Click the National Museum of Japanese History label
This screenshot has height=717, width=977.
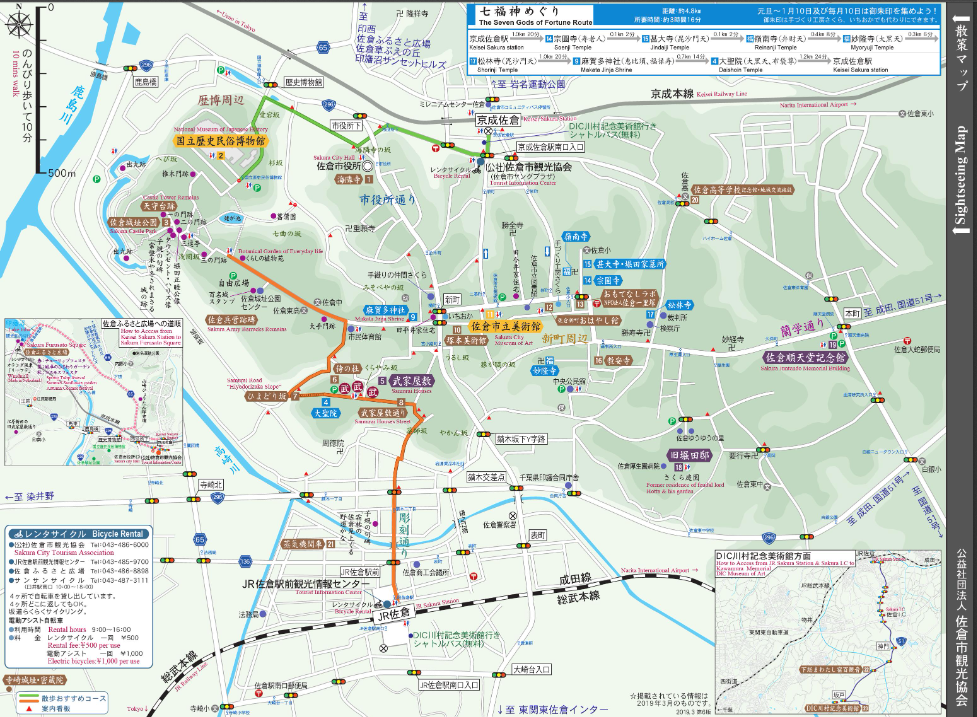coord(220,142)
